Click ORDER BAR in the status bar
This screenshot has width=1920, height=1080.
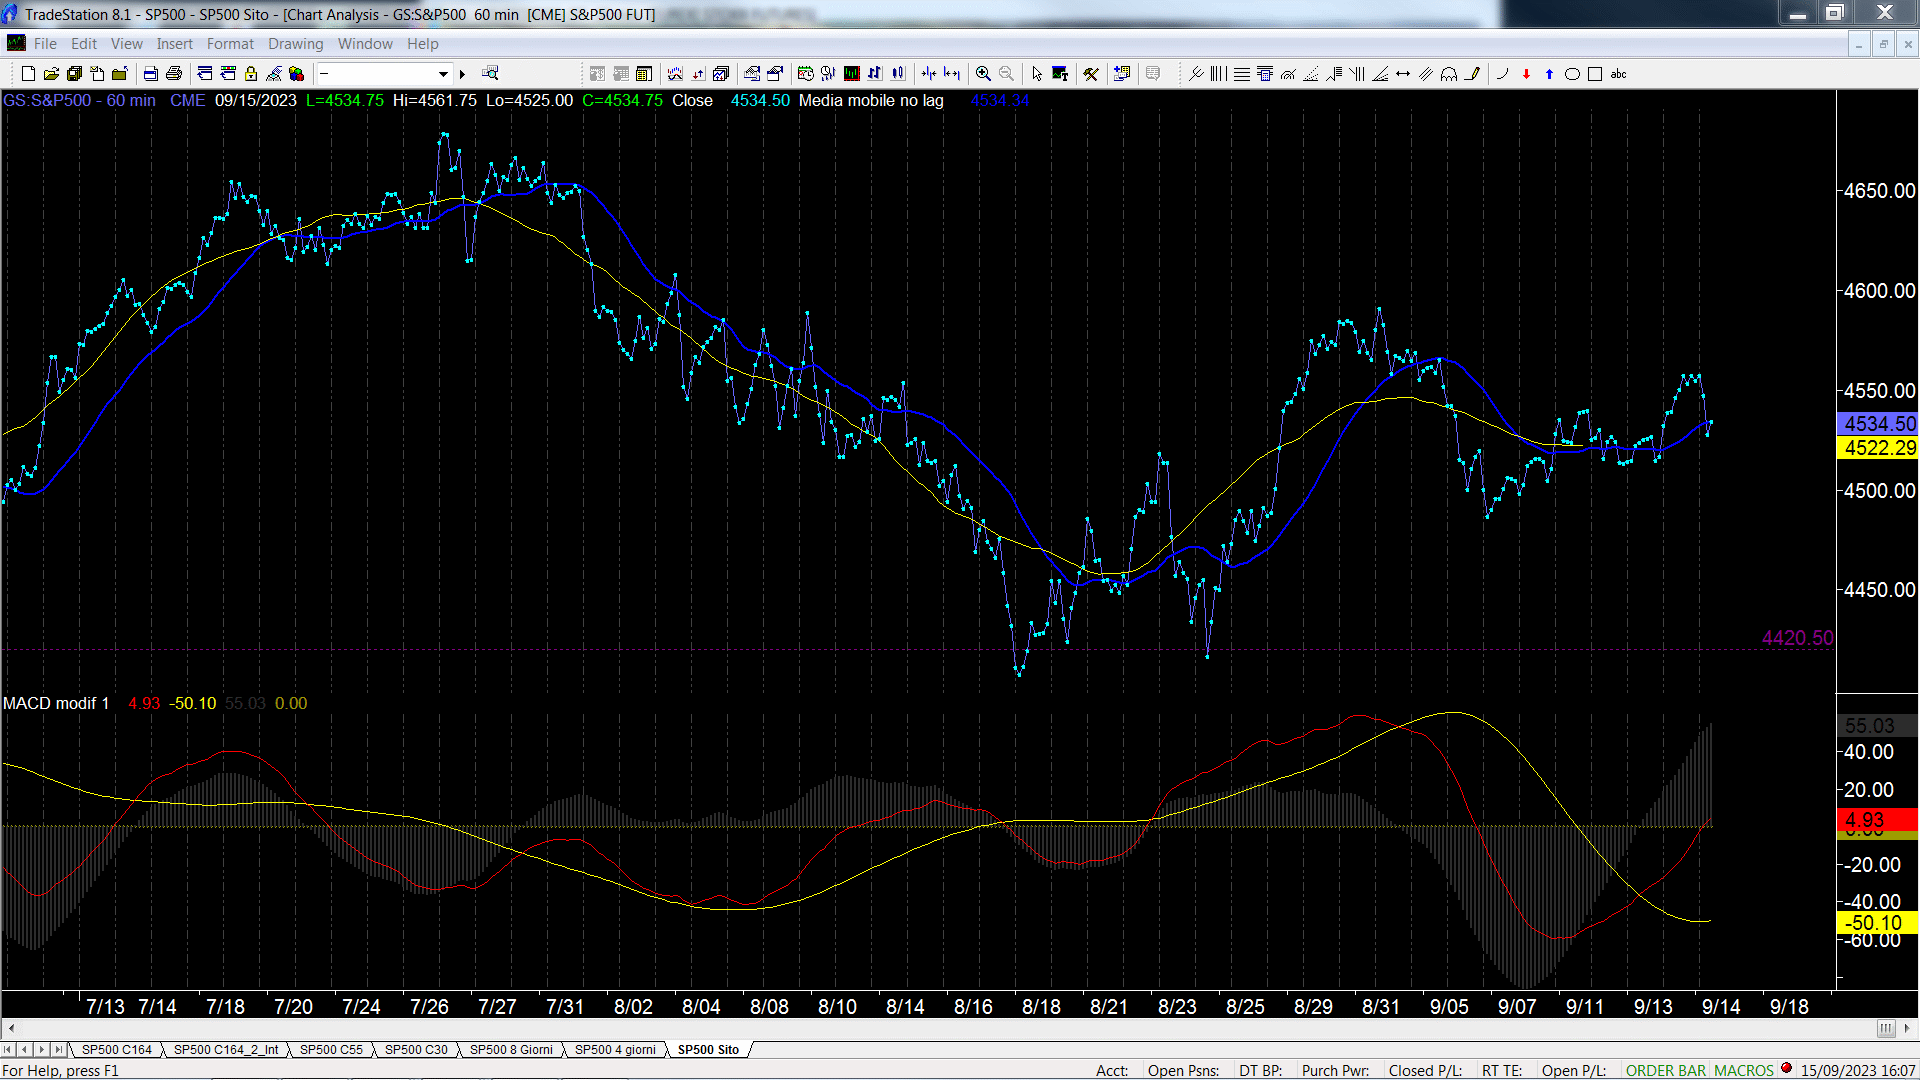[1666, 1071]
